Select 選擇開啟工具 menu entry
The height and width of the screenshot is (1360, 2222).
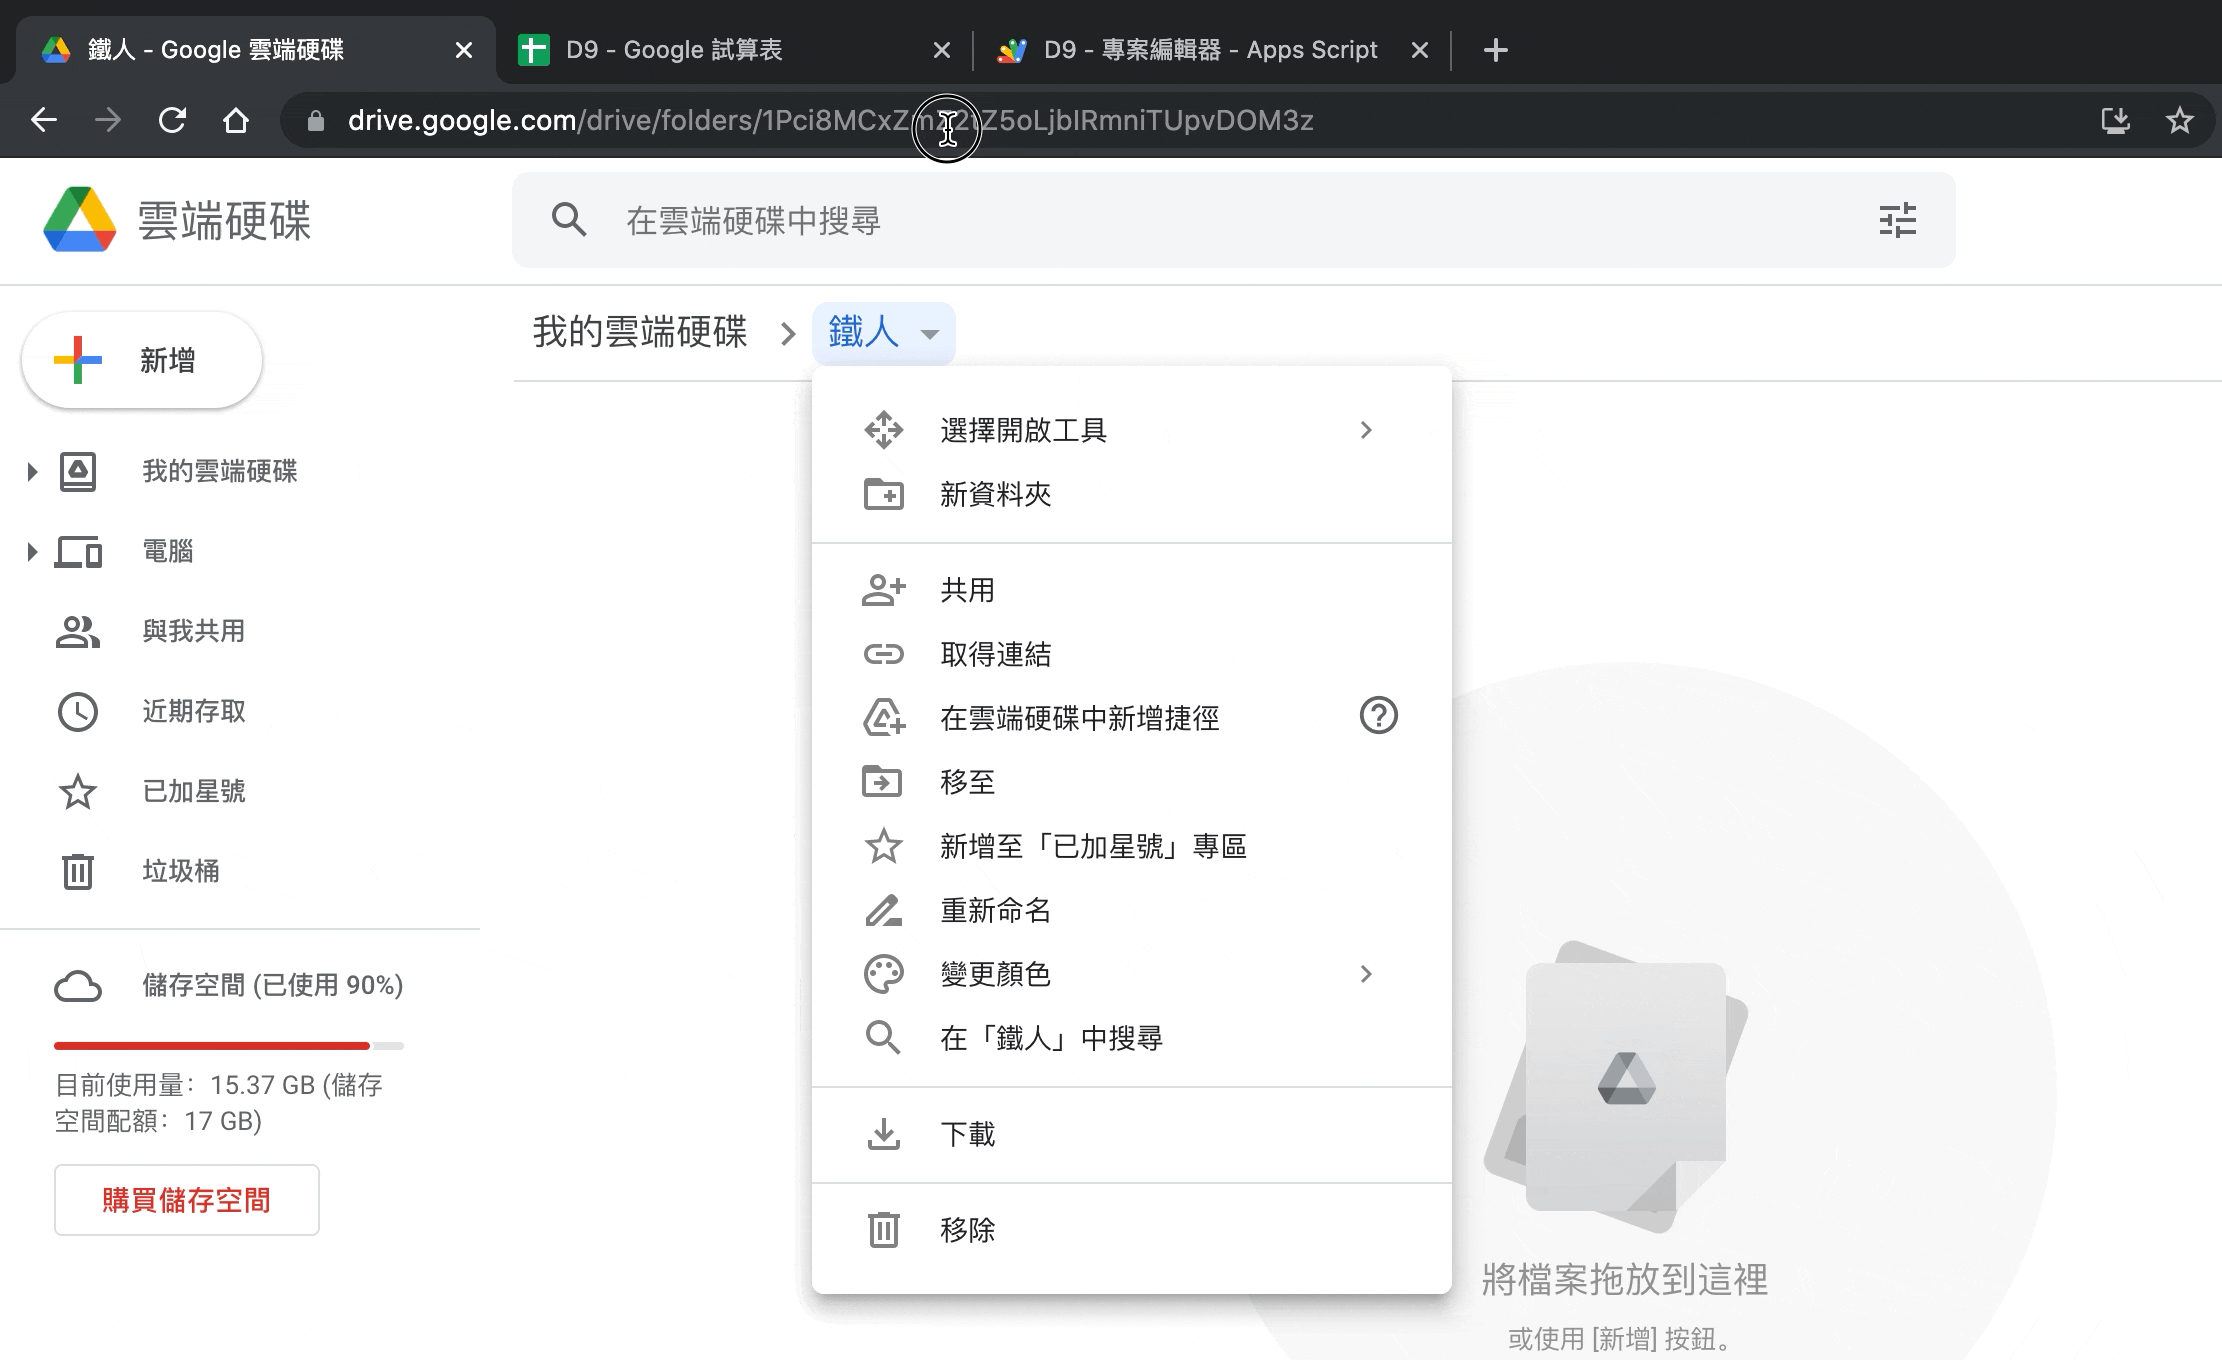1131,430
